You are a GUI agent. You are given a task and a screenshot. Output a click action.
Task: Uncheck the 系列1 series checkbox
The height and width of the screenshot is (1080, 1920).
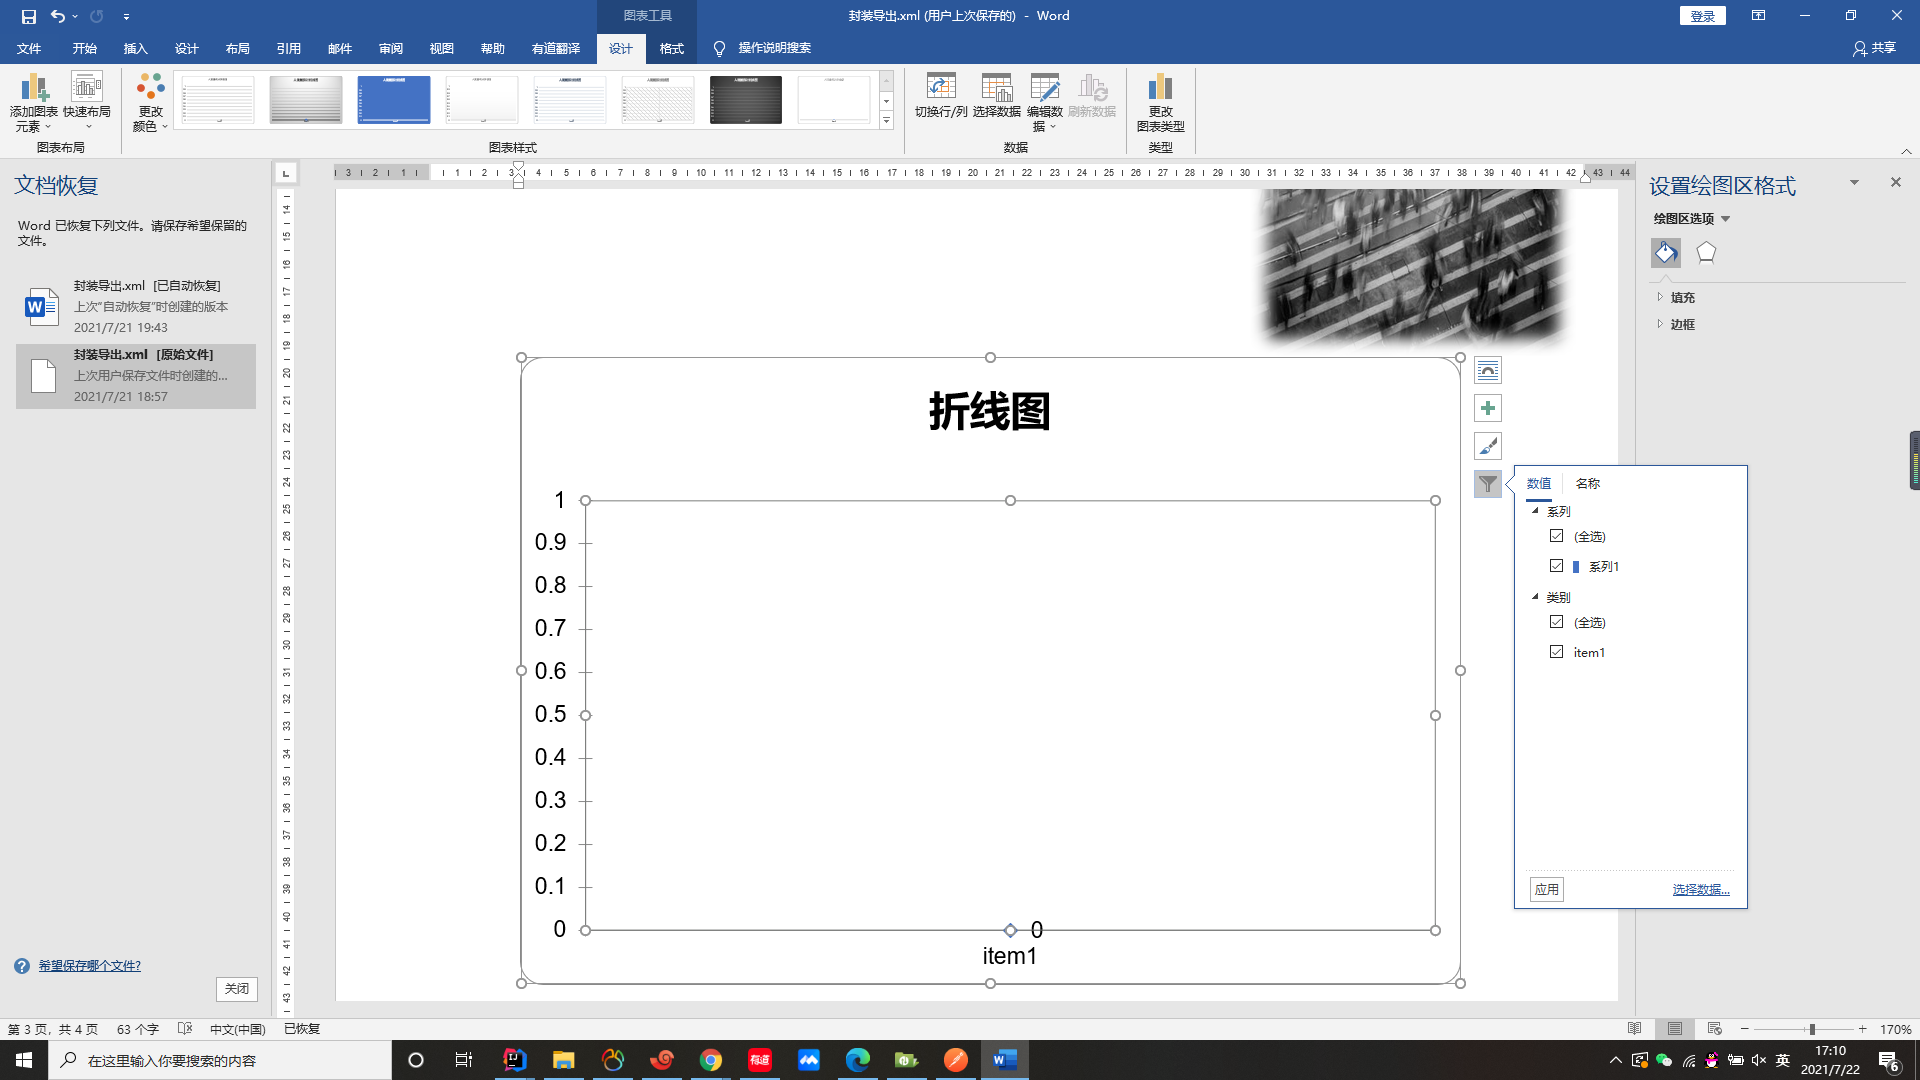coord(1556,566)
